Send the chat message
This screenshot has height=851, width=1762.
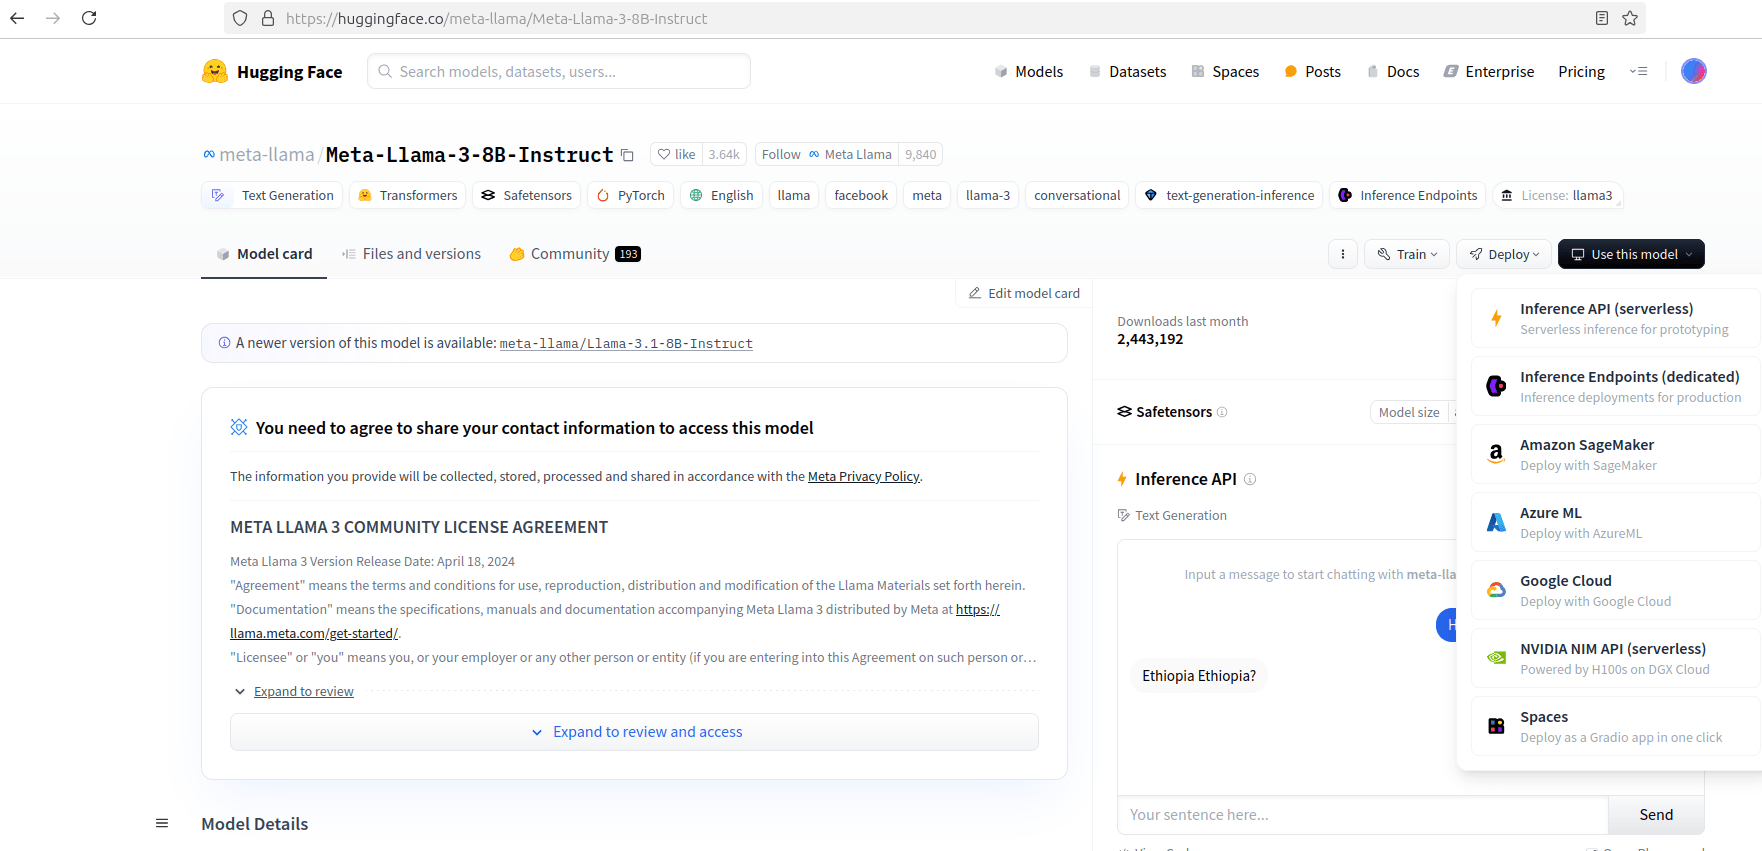(x=1656, y=815)
